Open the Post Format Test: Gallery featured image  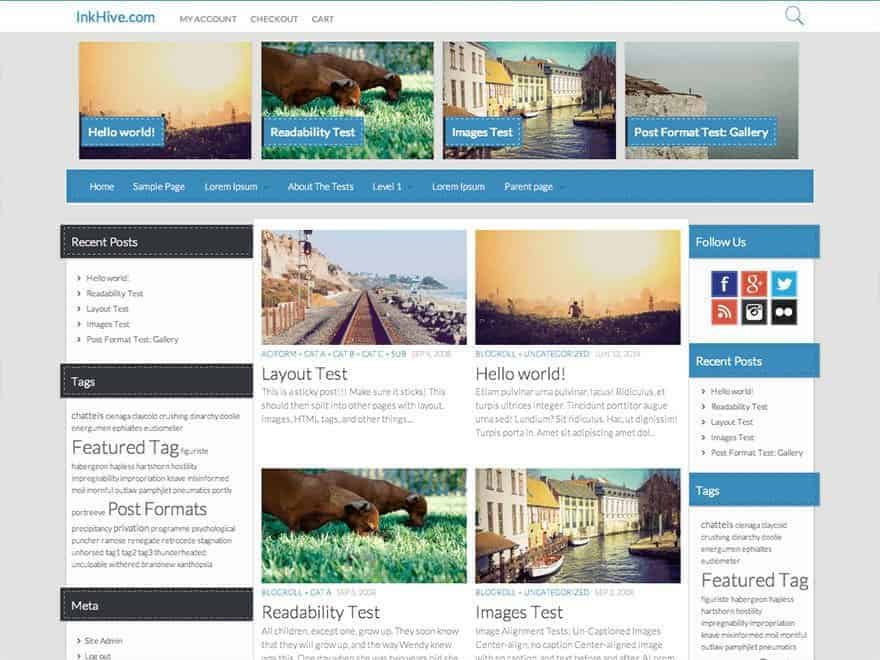click(x=712, y=100)
